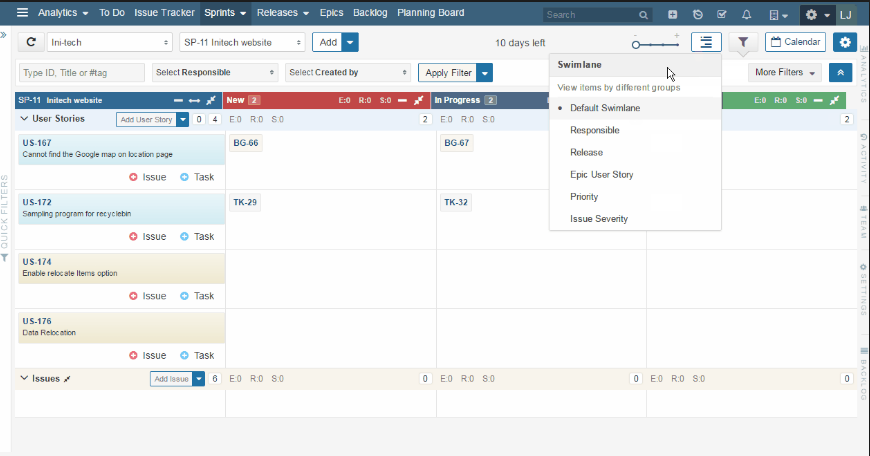
Task: Open the Planning Board tab
Action: [431, 12]
